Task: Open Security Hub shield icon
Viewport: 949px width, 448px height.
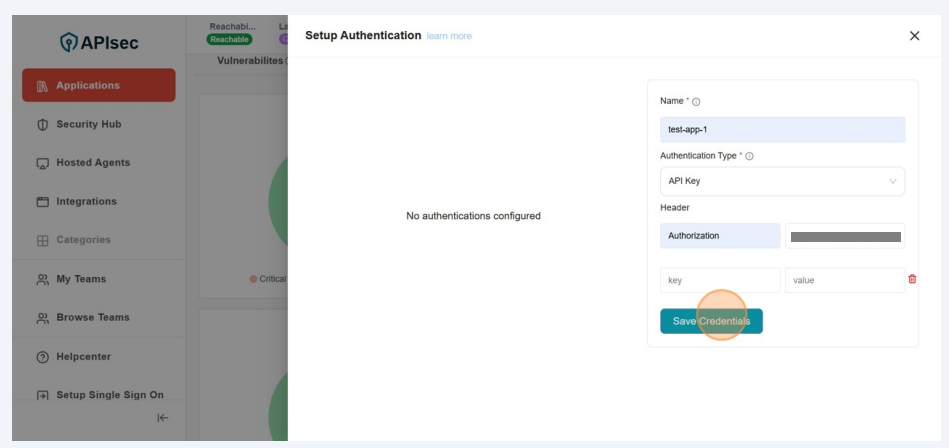Action: click(42, 125)
